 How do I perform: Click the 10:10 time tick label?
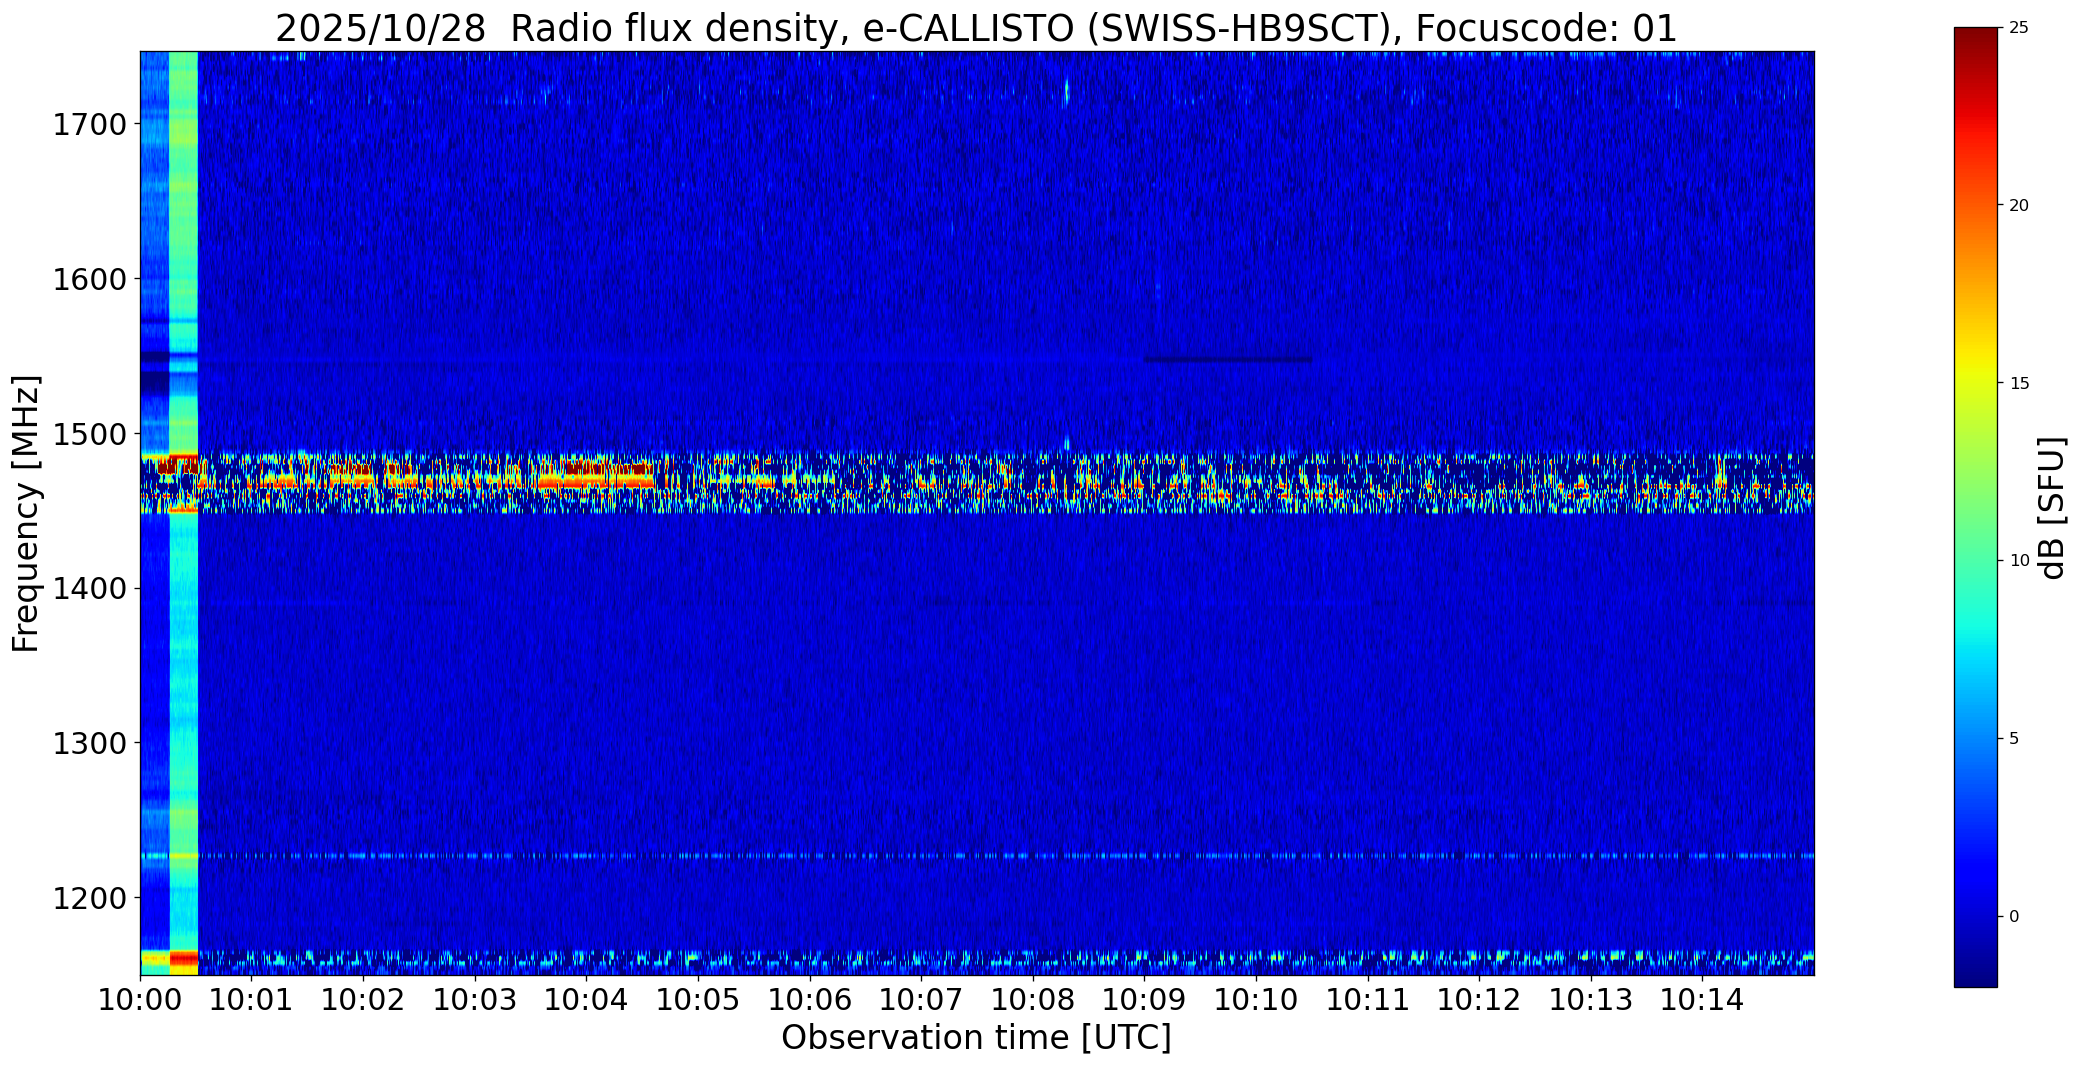coord(1256,1000)
